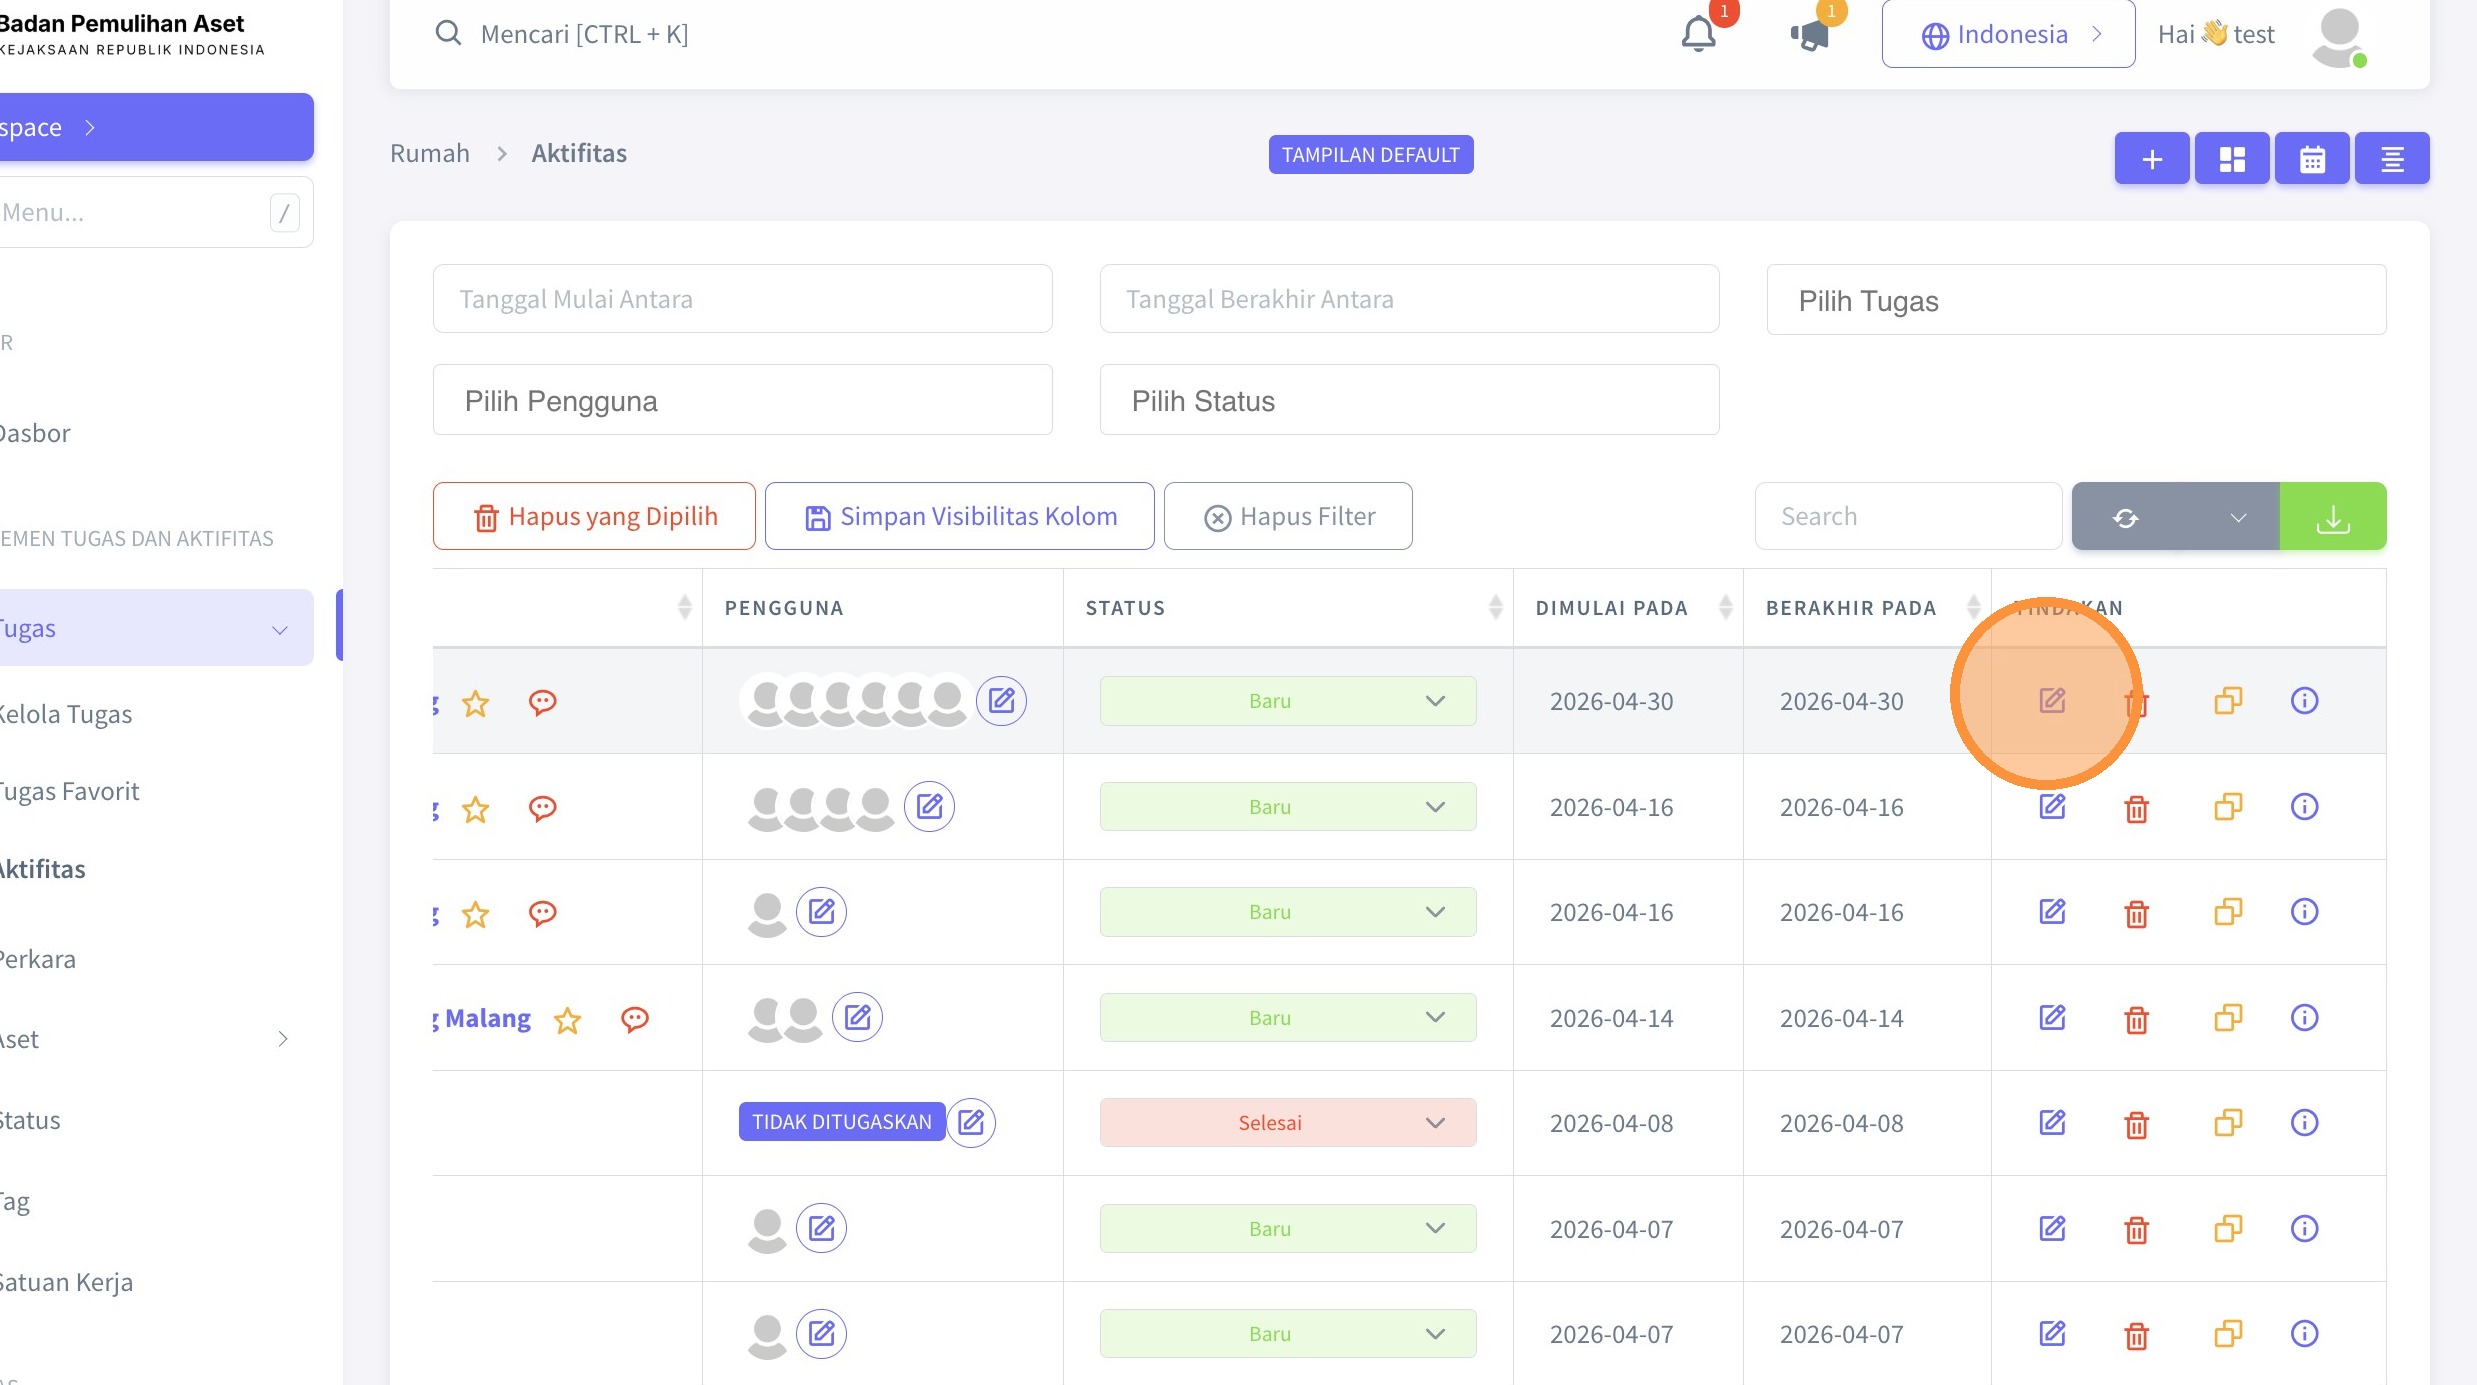
Task: Open Tugas Favorit in the sidebar
Action: (x=70, y=791)
